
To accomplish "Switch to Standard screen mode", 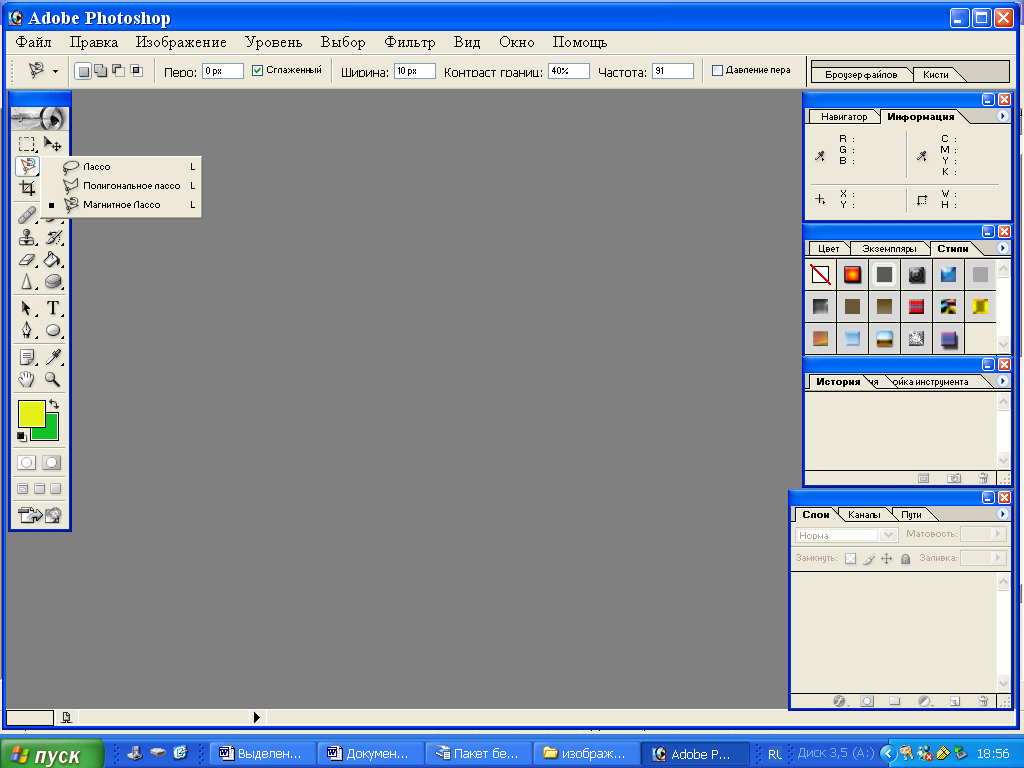I will (23, 488).
